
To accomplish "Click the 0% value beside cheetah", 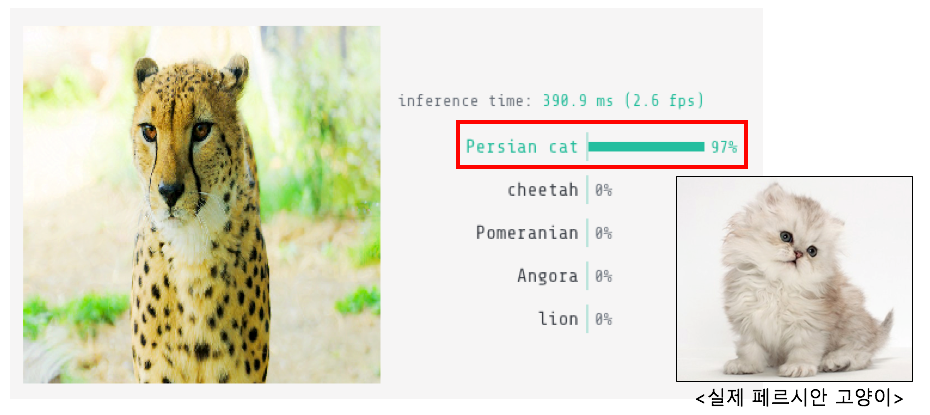I will tap(603, 190).
